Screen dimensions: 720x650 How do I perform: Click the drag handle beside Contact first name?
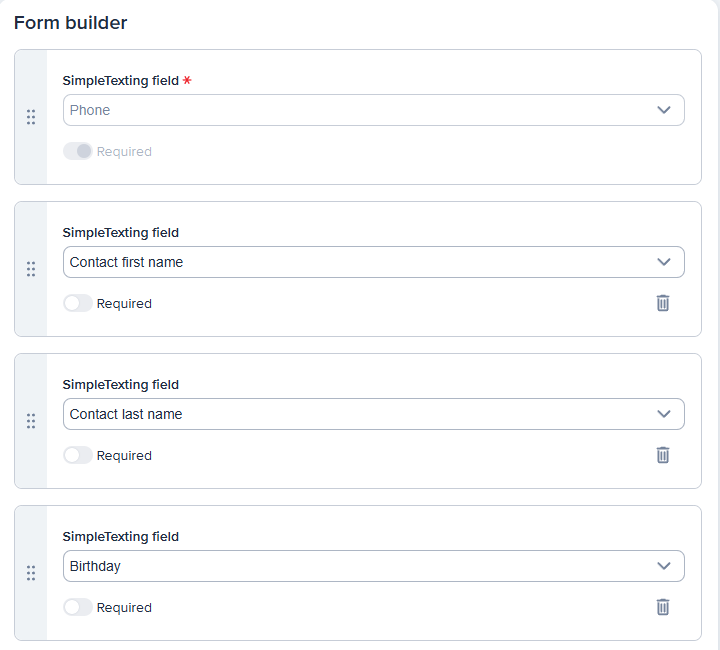point(31,269)
